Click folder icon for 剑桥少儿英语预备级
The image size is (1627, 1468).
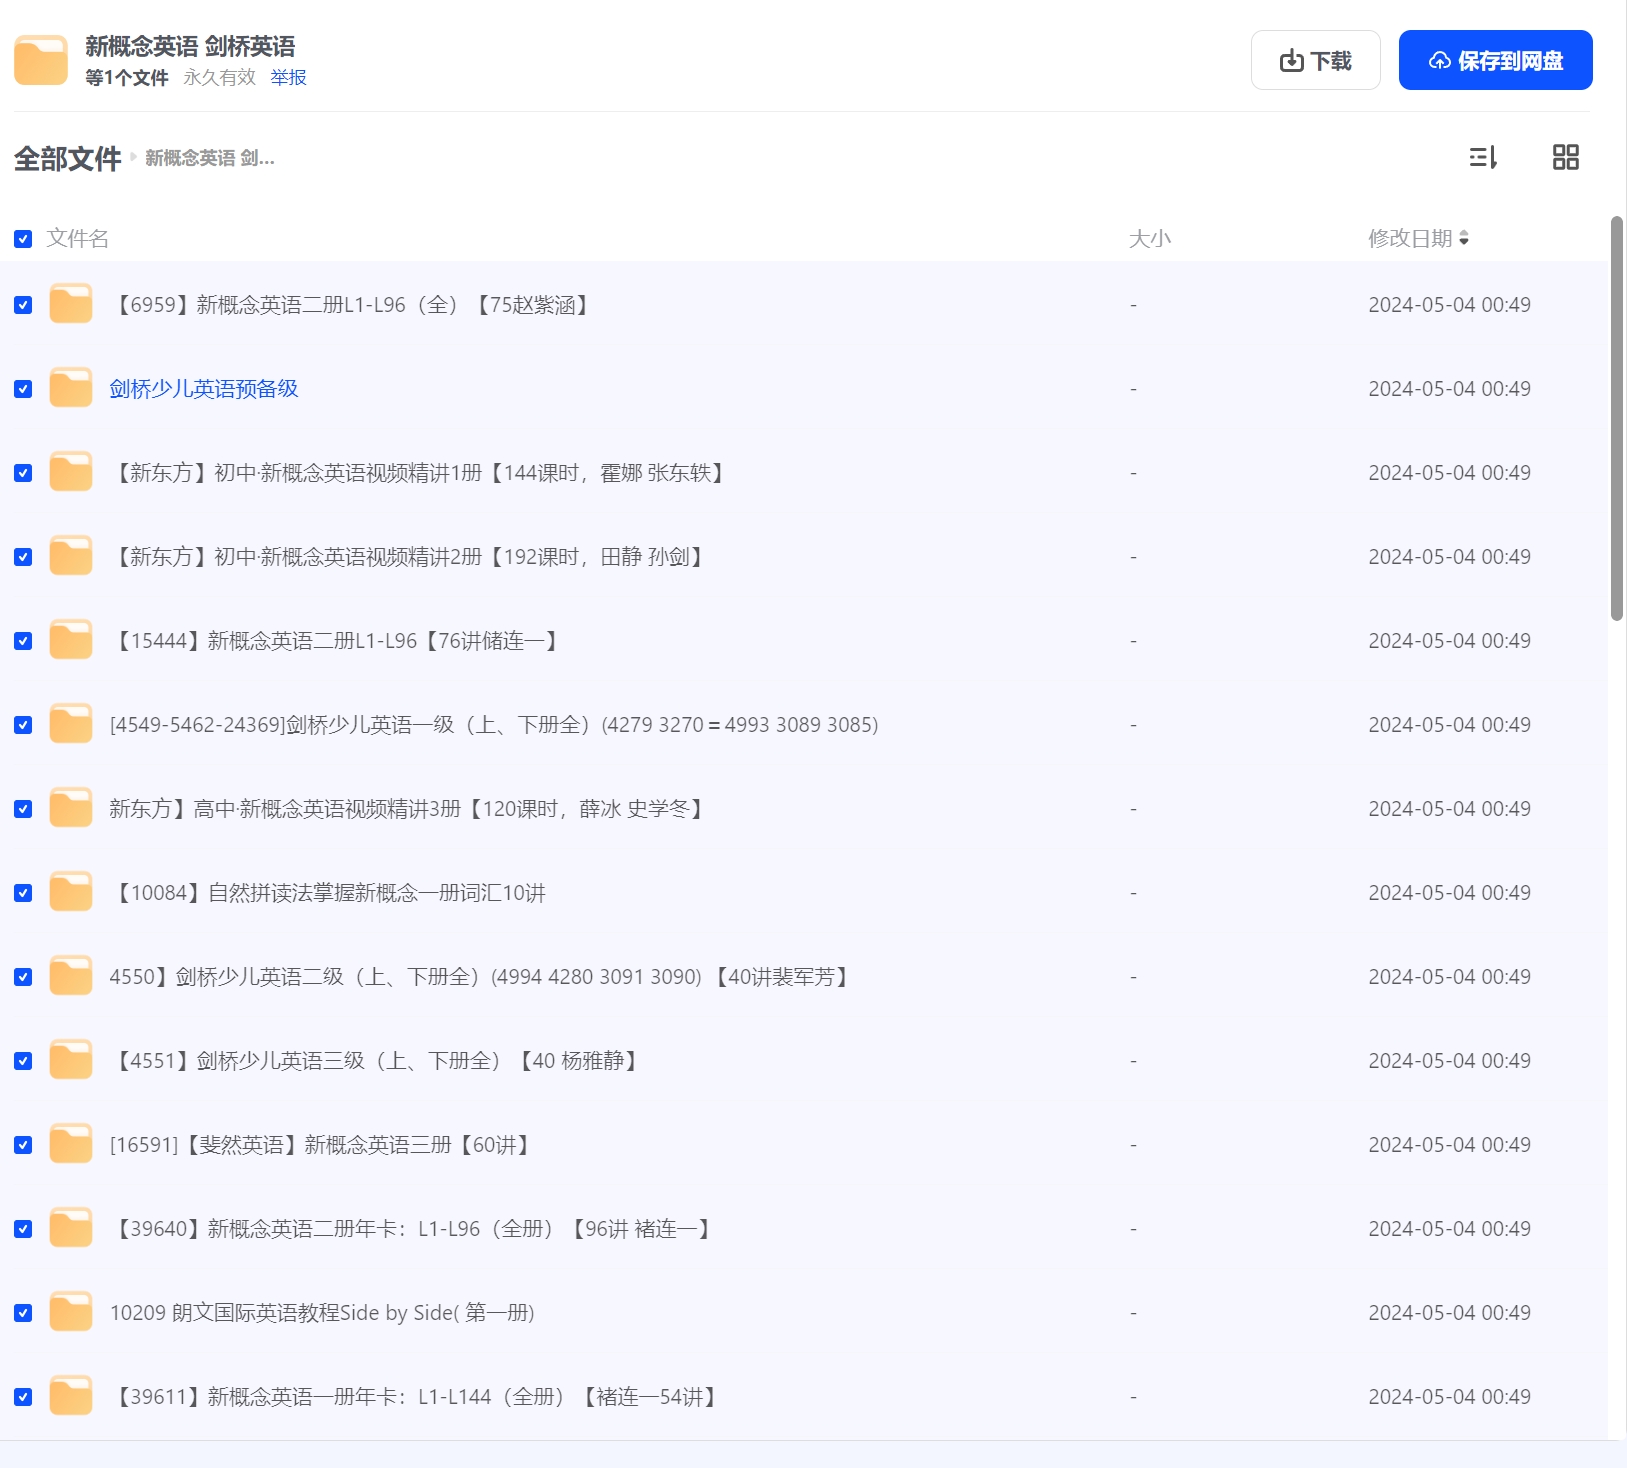(71, 389)
